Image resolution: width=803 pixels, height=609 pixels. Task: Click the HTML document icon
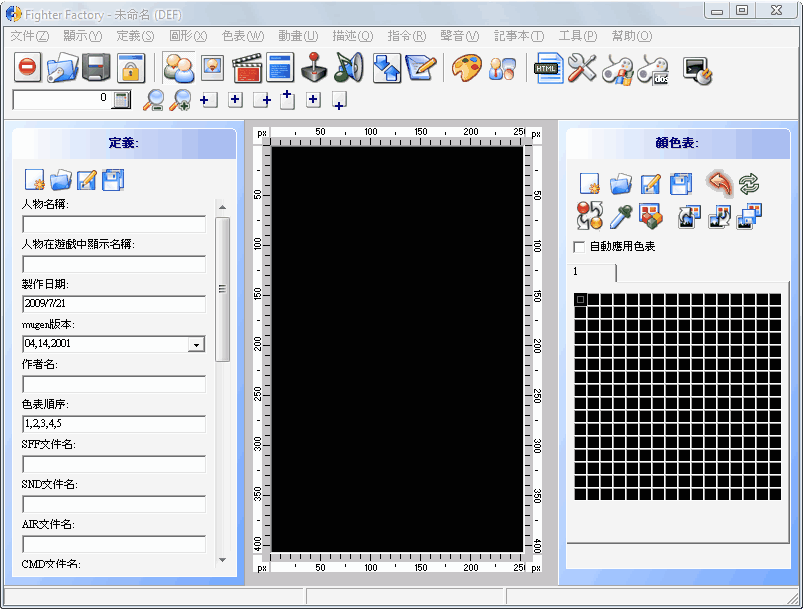(x=548, y=68)
